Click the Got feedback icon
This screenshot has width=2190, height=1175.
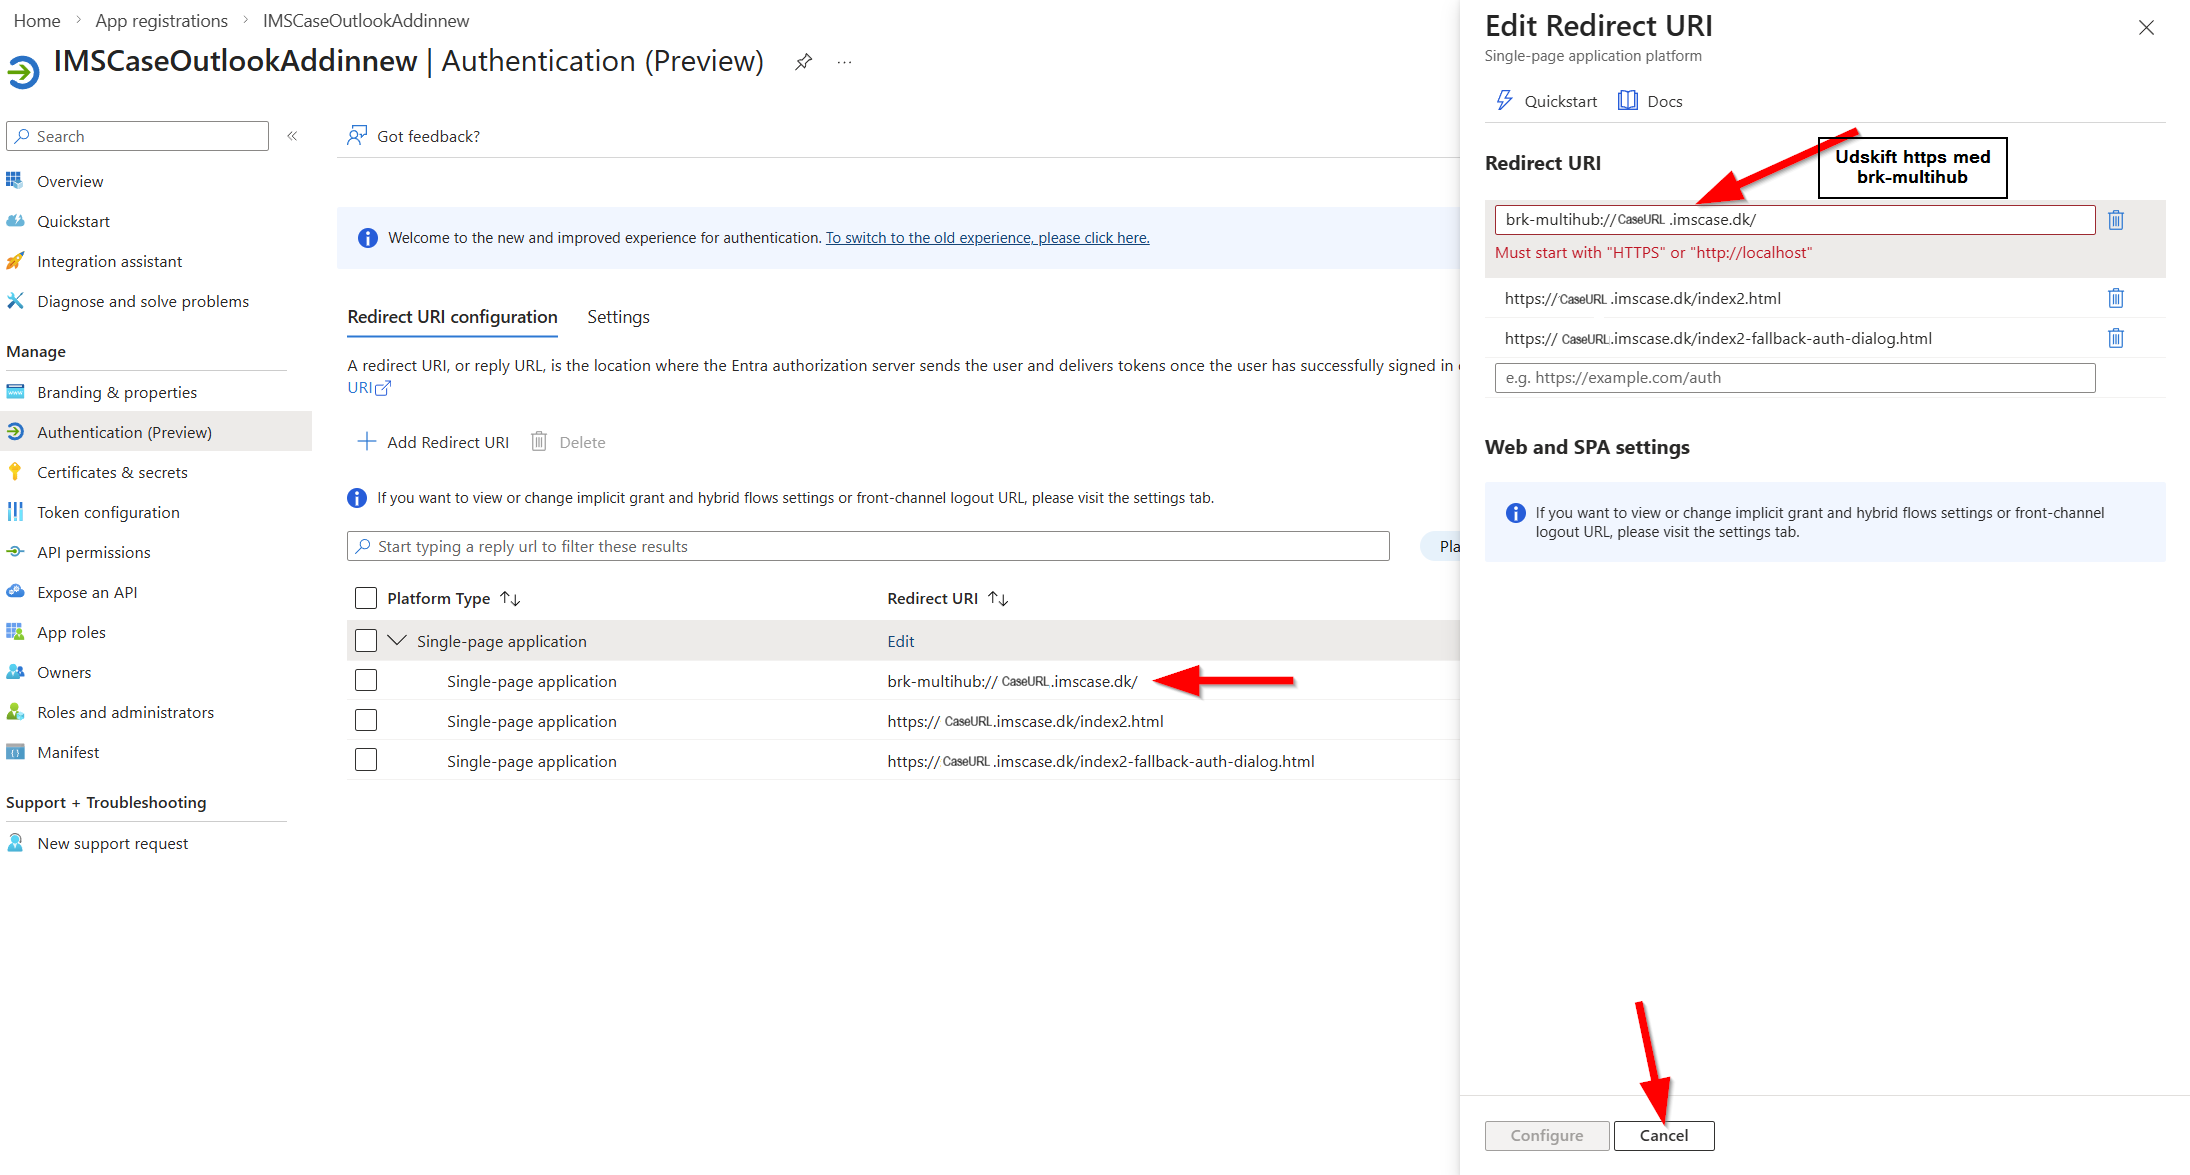[357, 136]
